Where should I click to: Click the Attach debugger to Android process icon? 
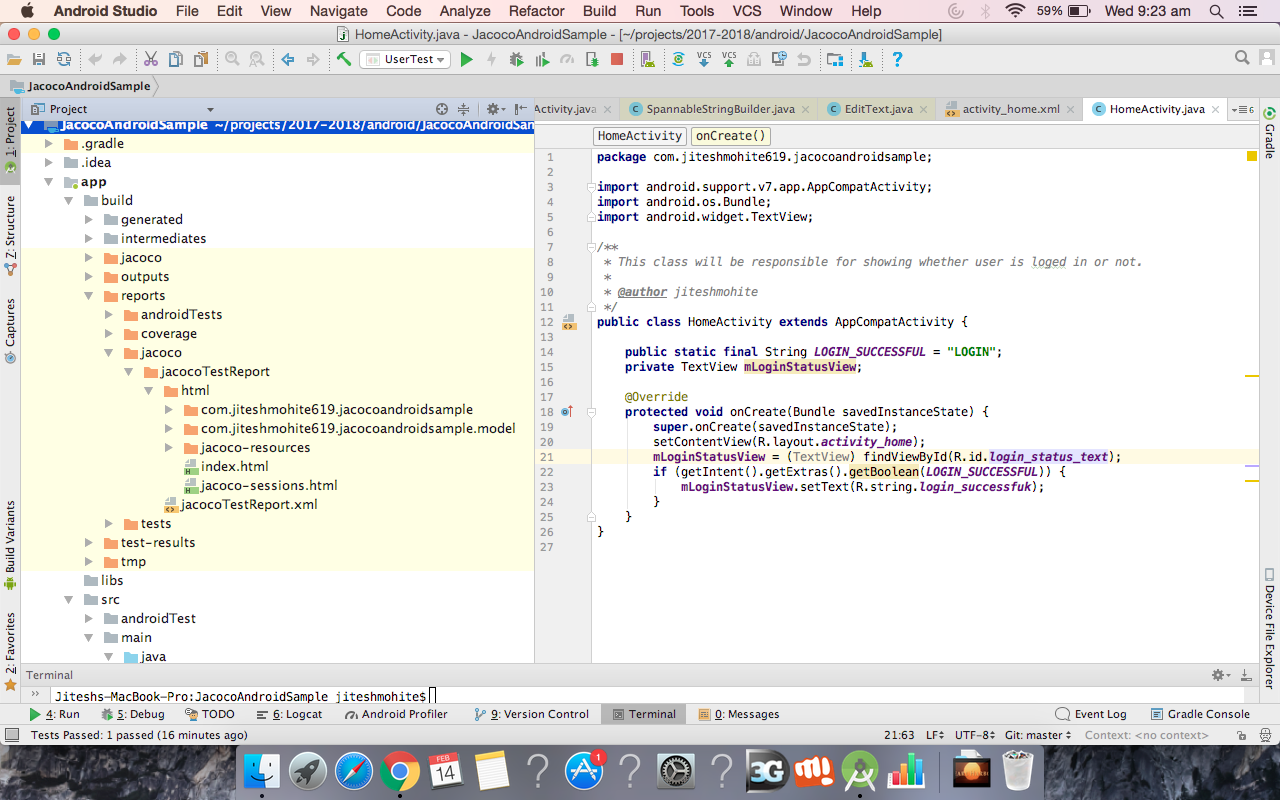pos(592,59)
